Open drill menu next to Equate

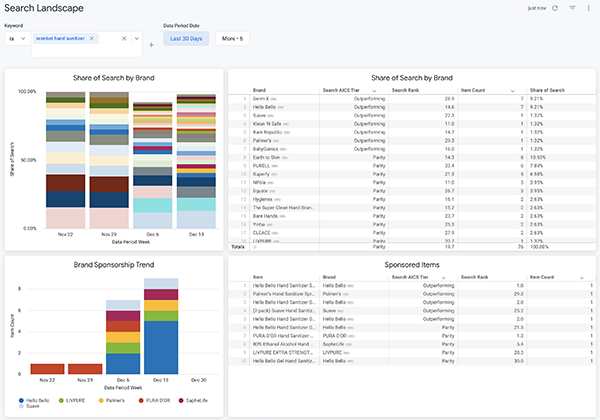pyautogui.click(x=272, y=191)
